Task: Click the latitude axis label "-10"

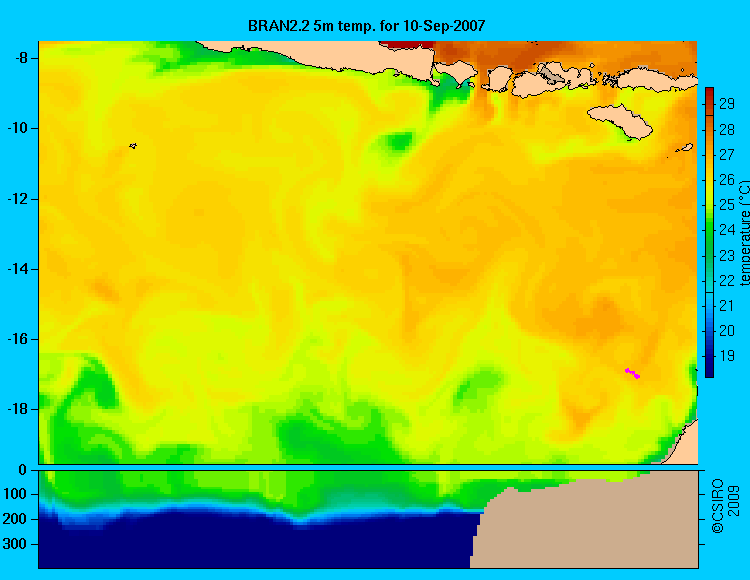Action: coord(17,128)
